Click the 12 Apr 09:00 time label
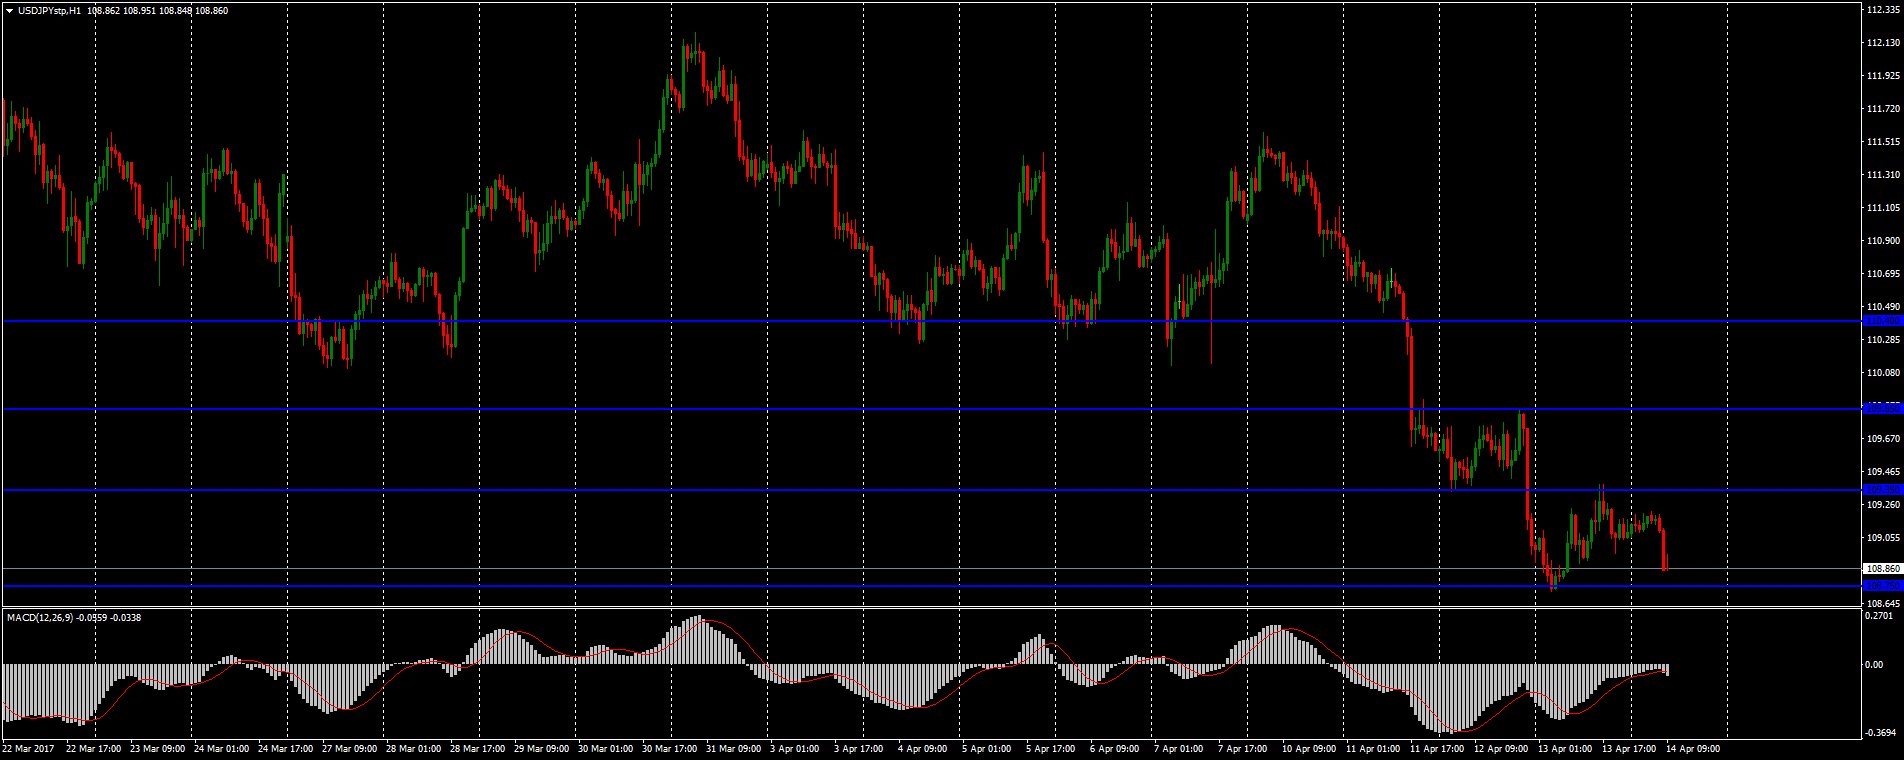 pyautogui.click(x=1500, y=748)
